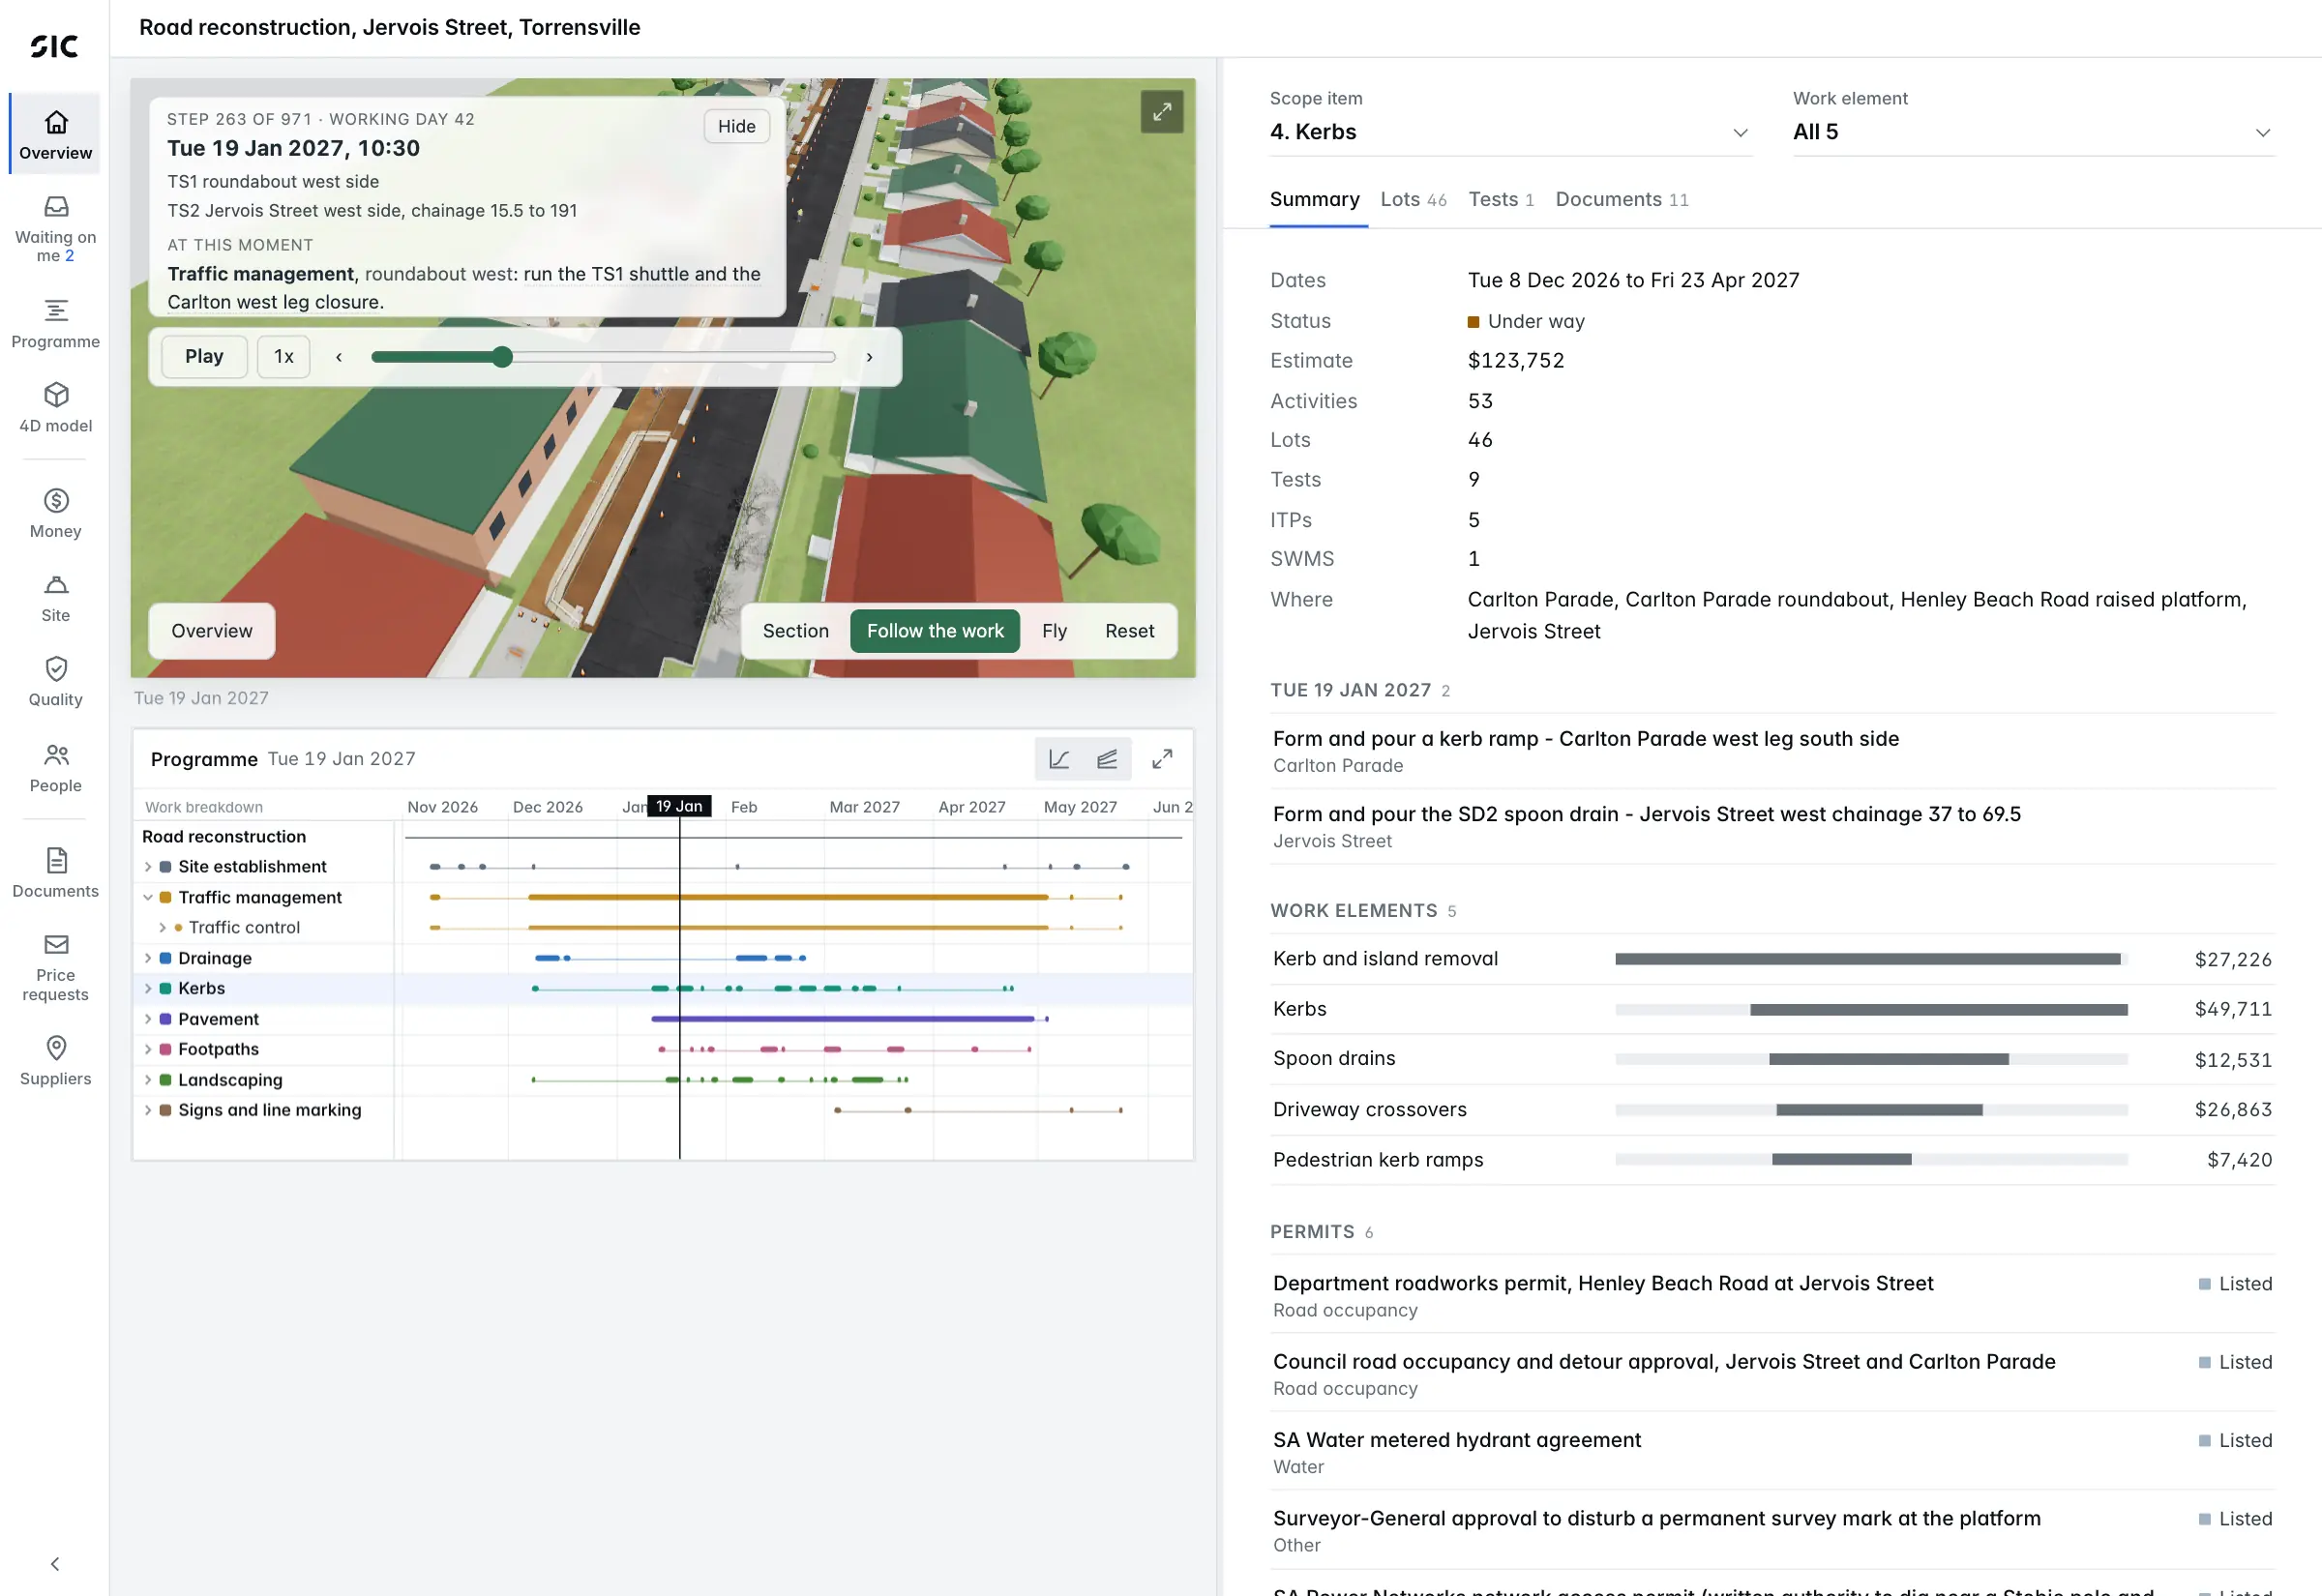Hide the step info card
The image size is (2322, 1596).
[737, 126]
